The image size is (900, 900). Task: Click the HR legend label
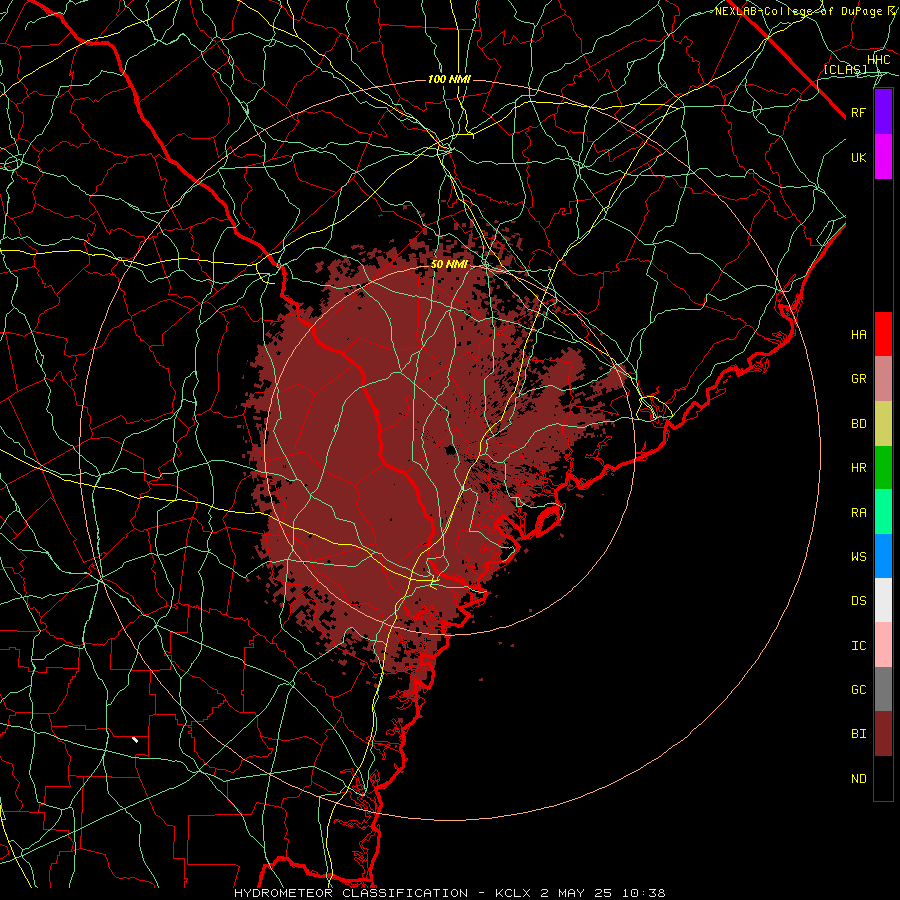click(x=858, y=468)
